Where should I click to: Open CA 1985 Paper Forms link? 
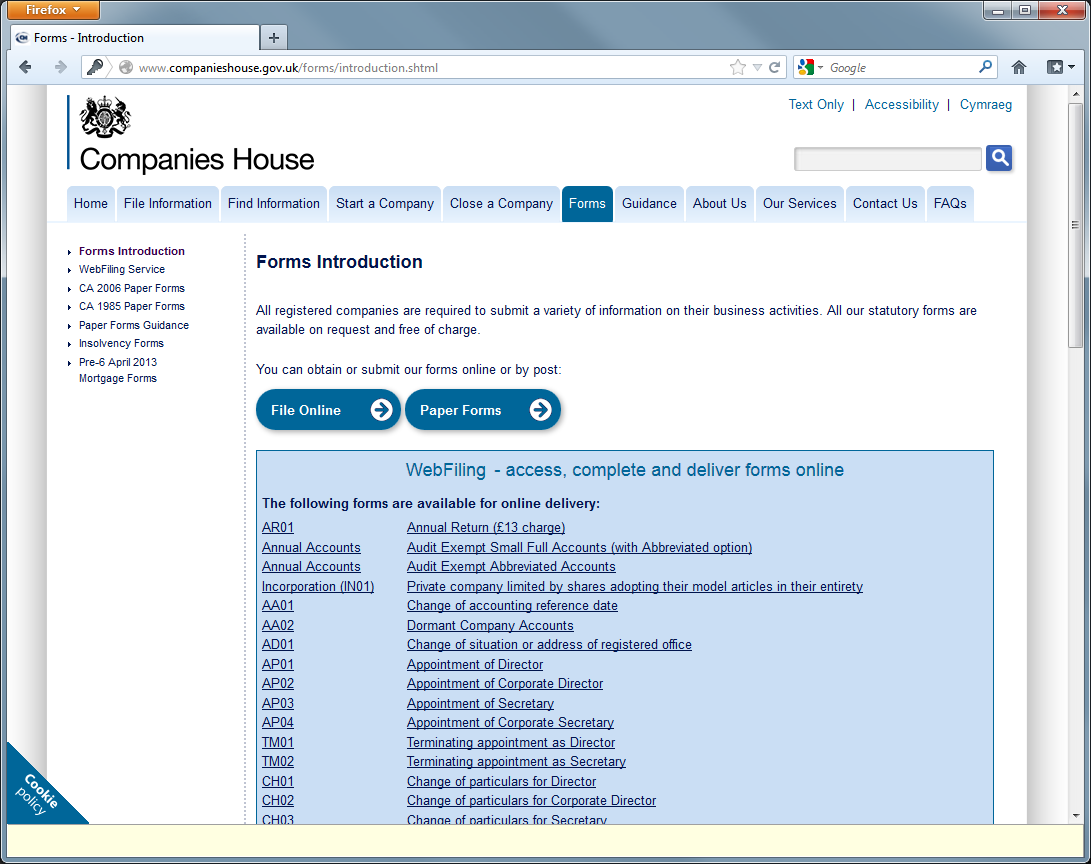pos(132,306)
